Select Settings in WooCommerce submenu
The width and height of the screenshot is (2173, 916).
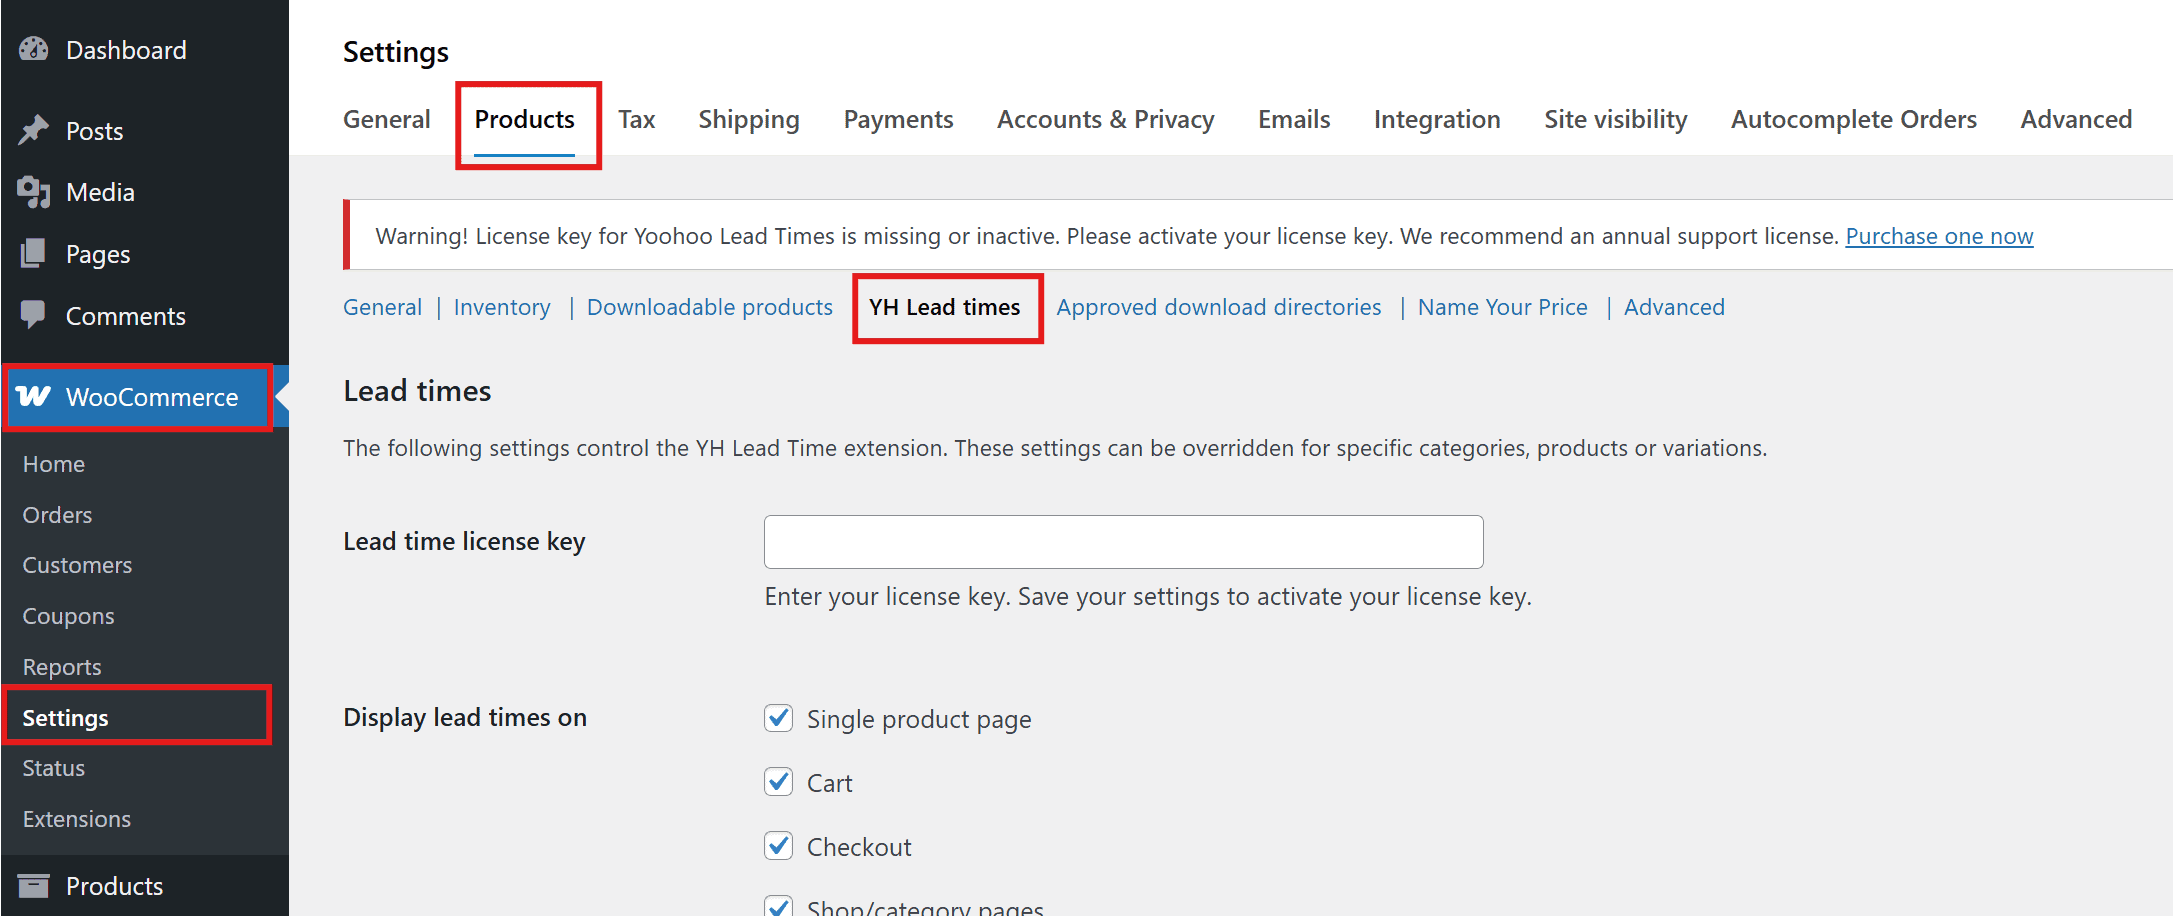[x=66, y=718]
